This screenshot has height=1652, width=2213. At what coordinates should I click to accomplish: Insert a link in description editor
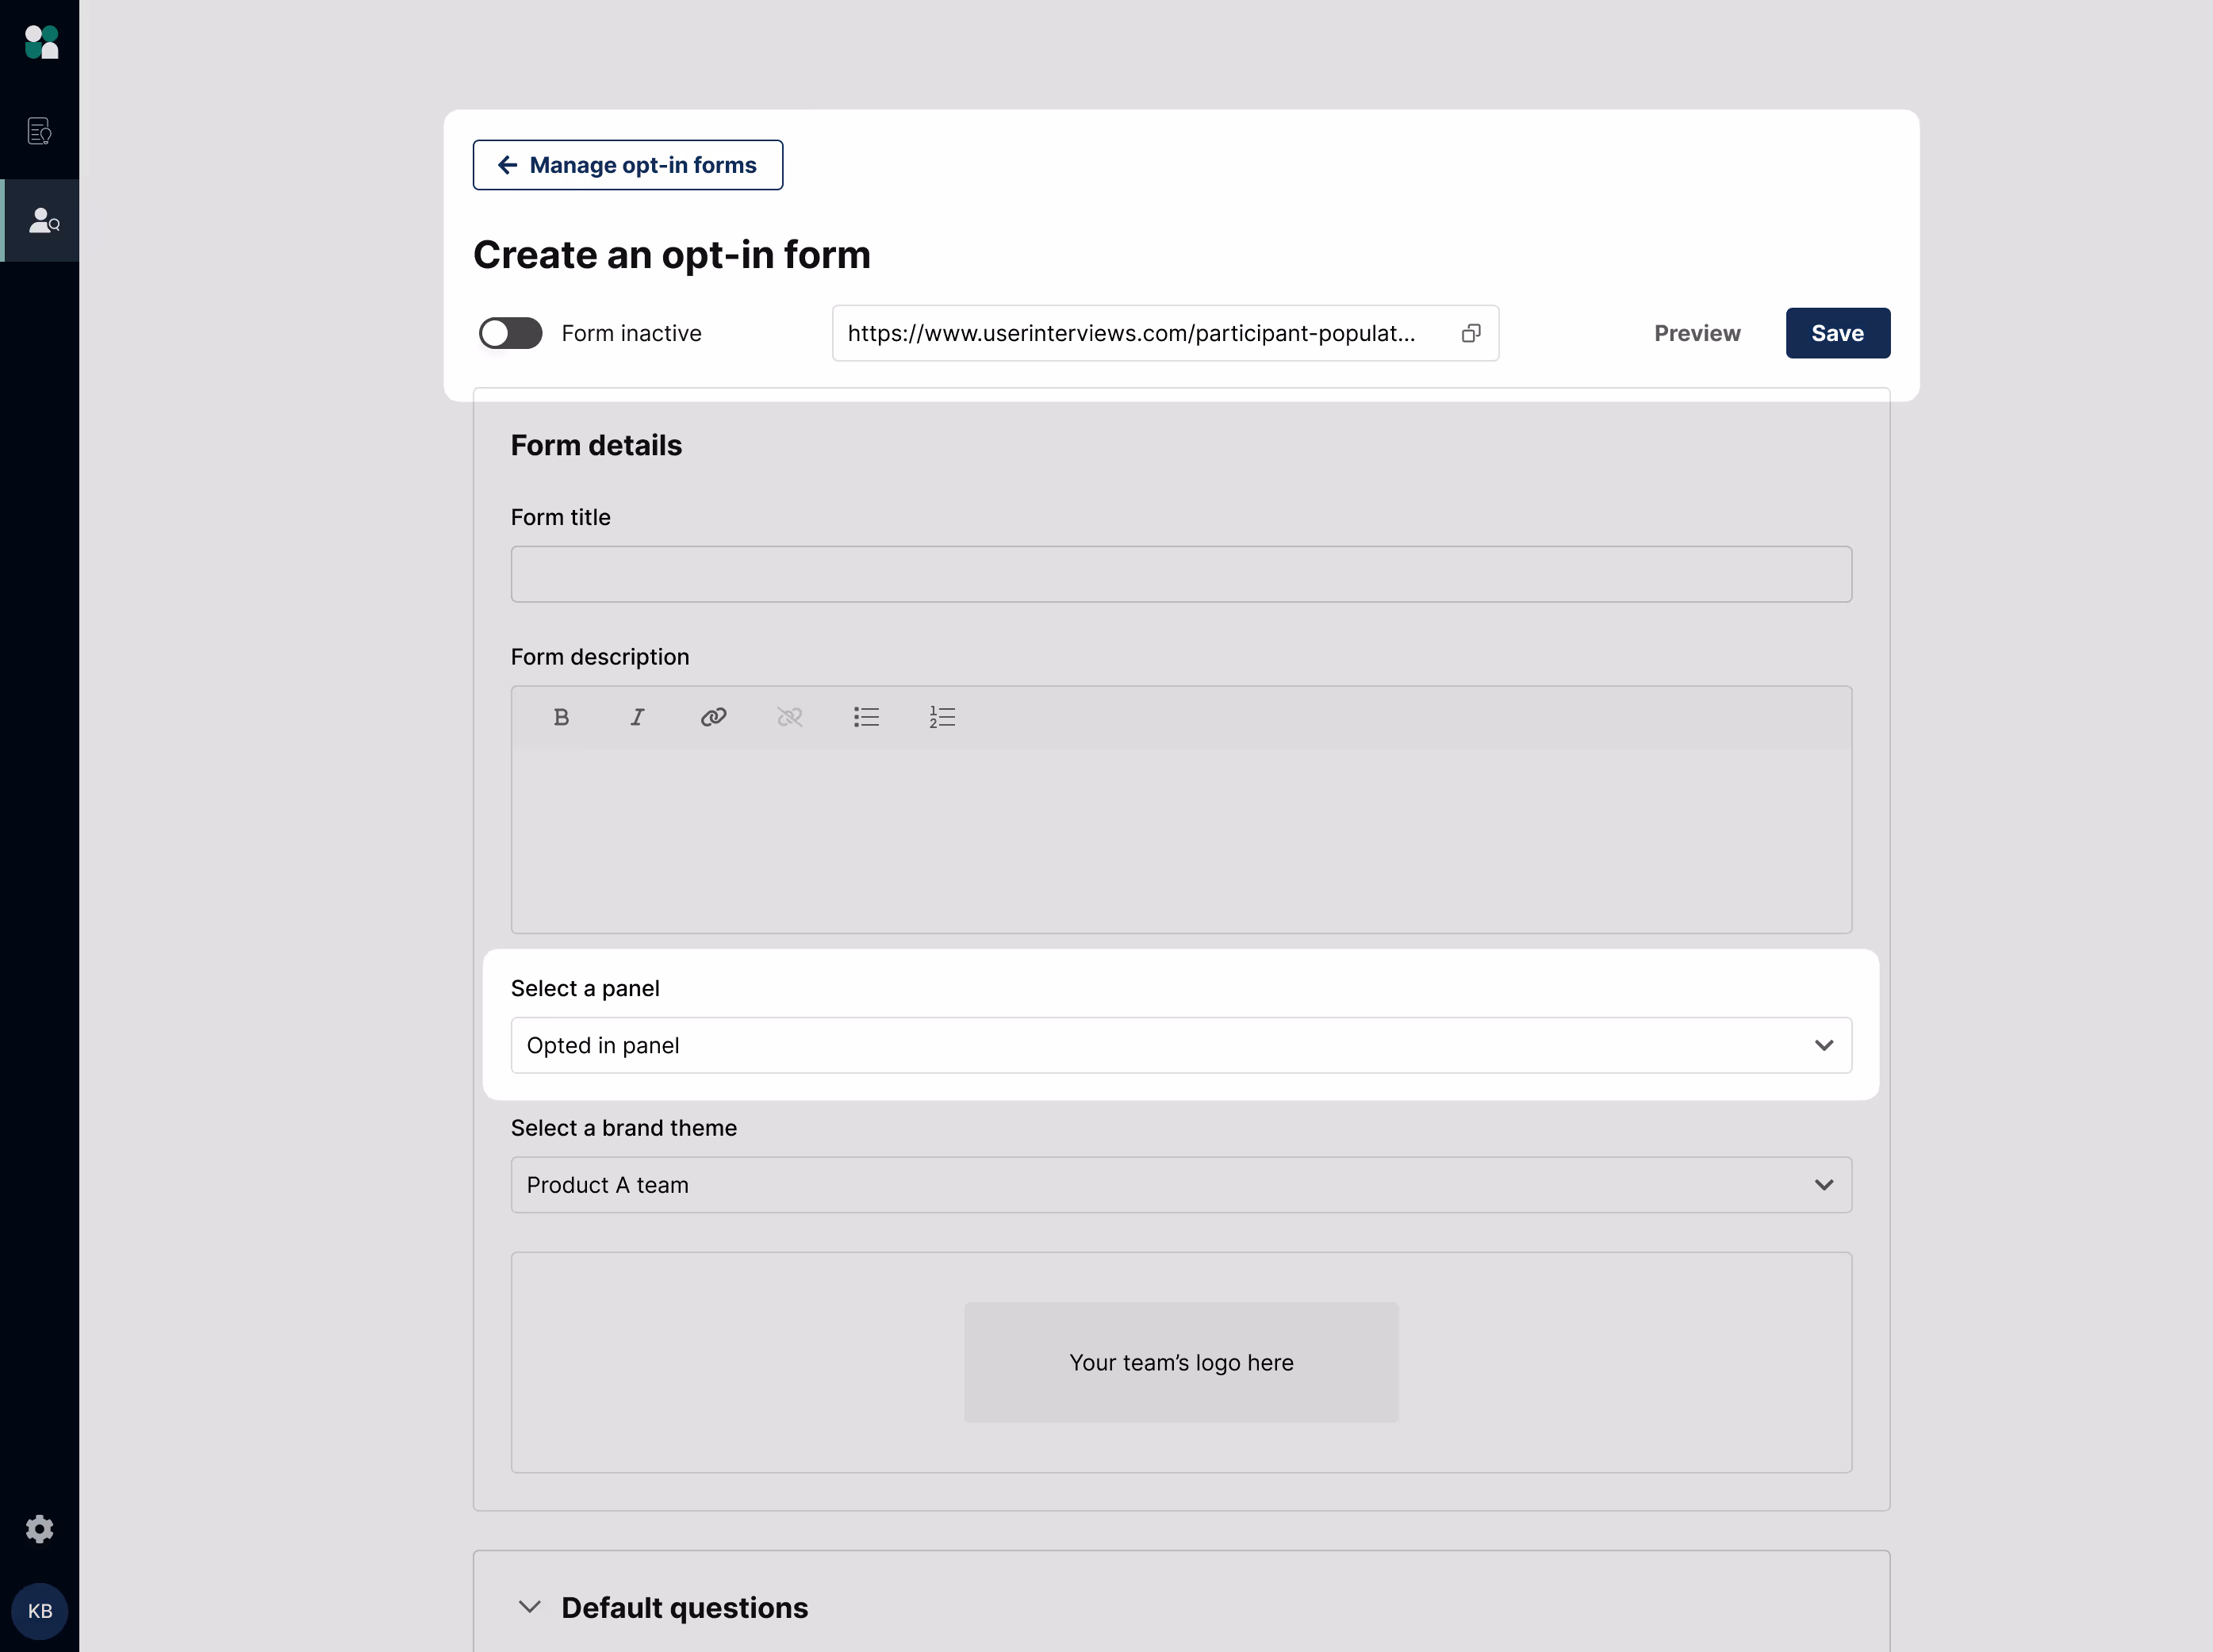click(x=713, y=717)
